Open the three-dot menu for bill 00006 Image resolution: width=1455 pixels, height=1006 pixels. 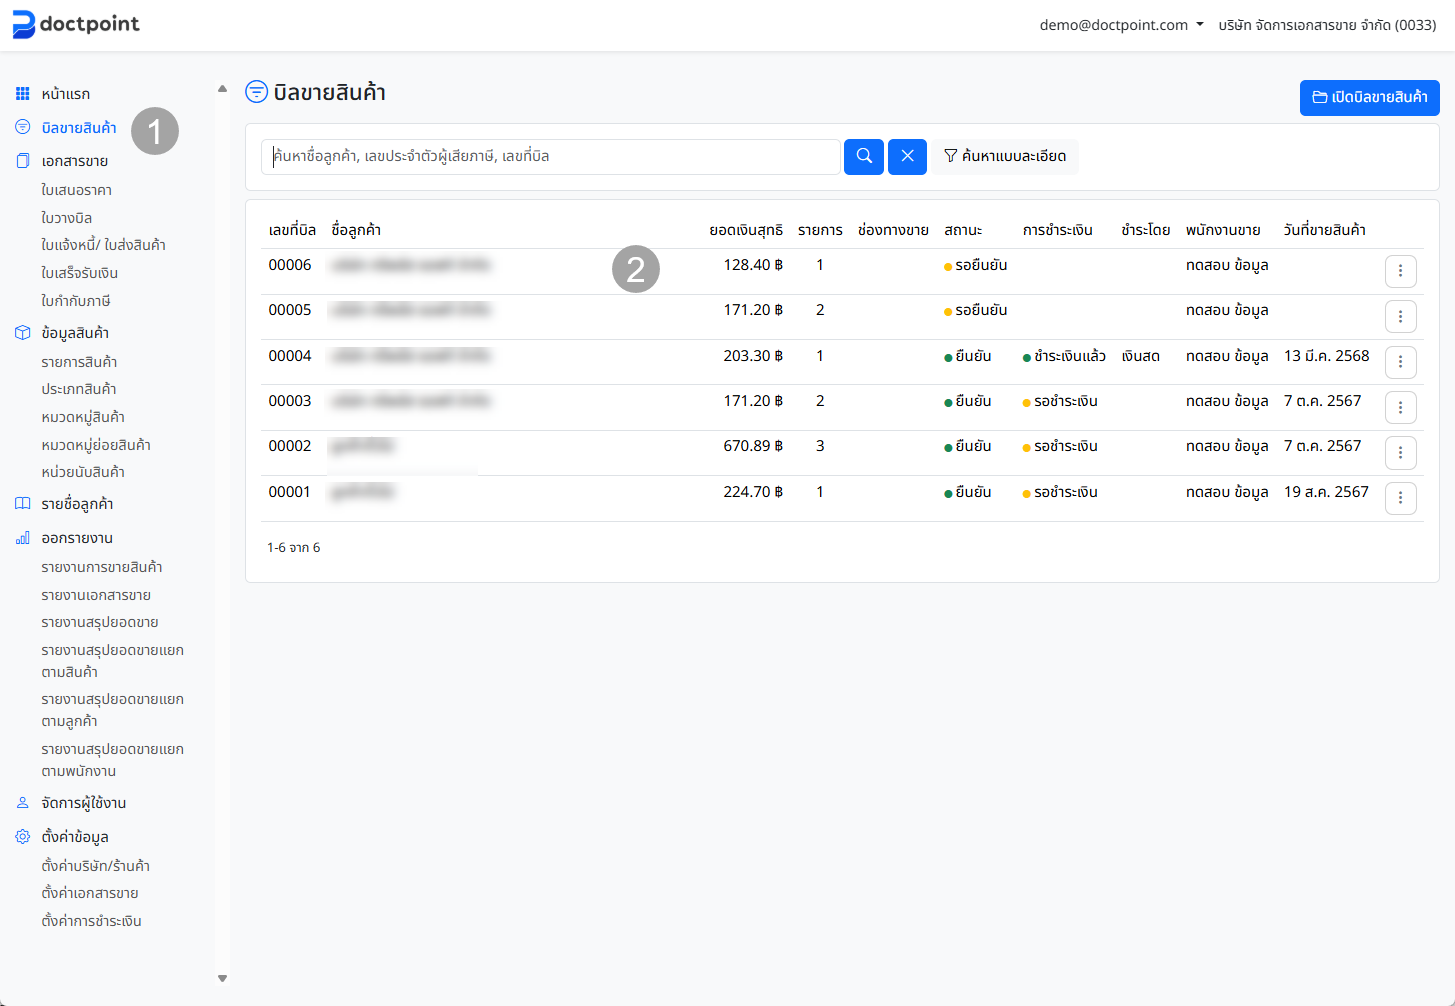coord(1400,271)
